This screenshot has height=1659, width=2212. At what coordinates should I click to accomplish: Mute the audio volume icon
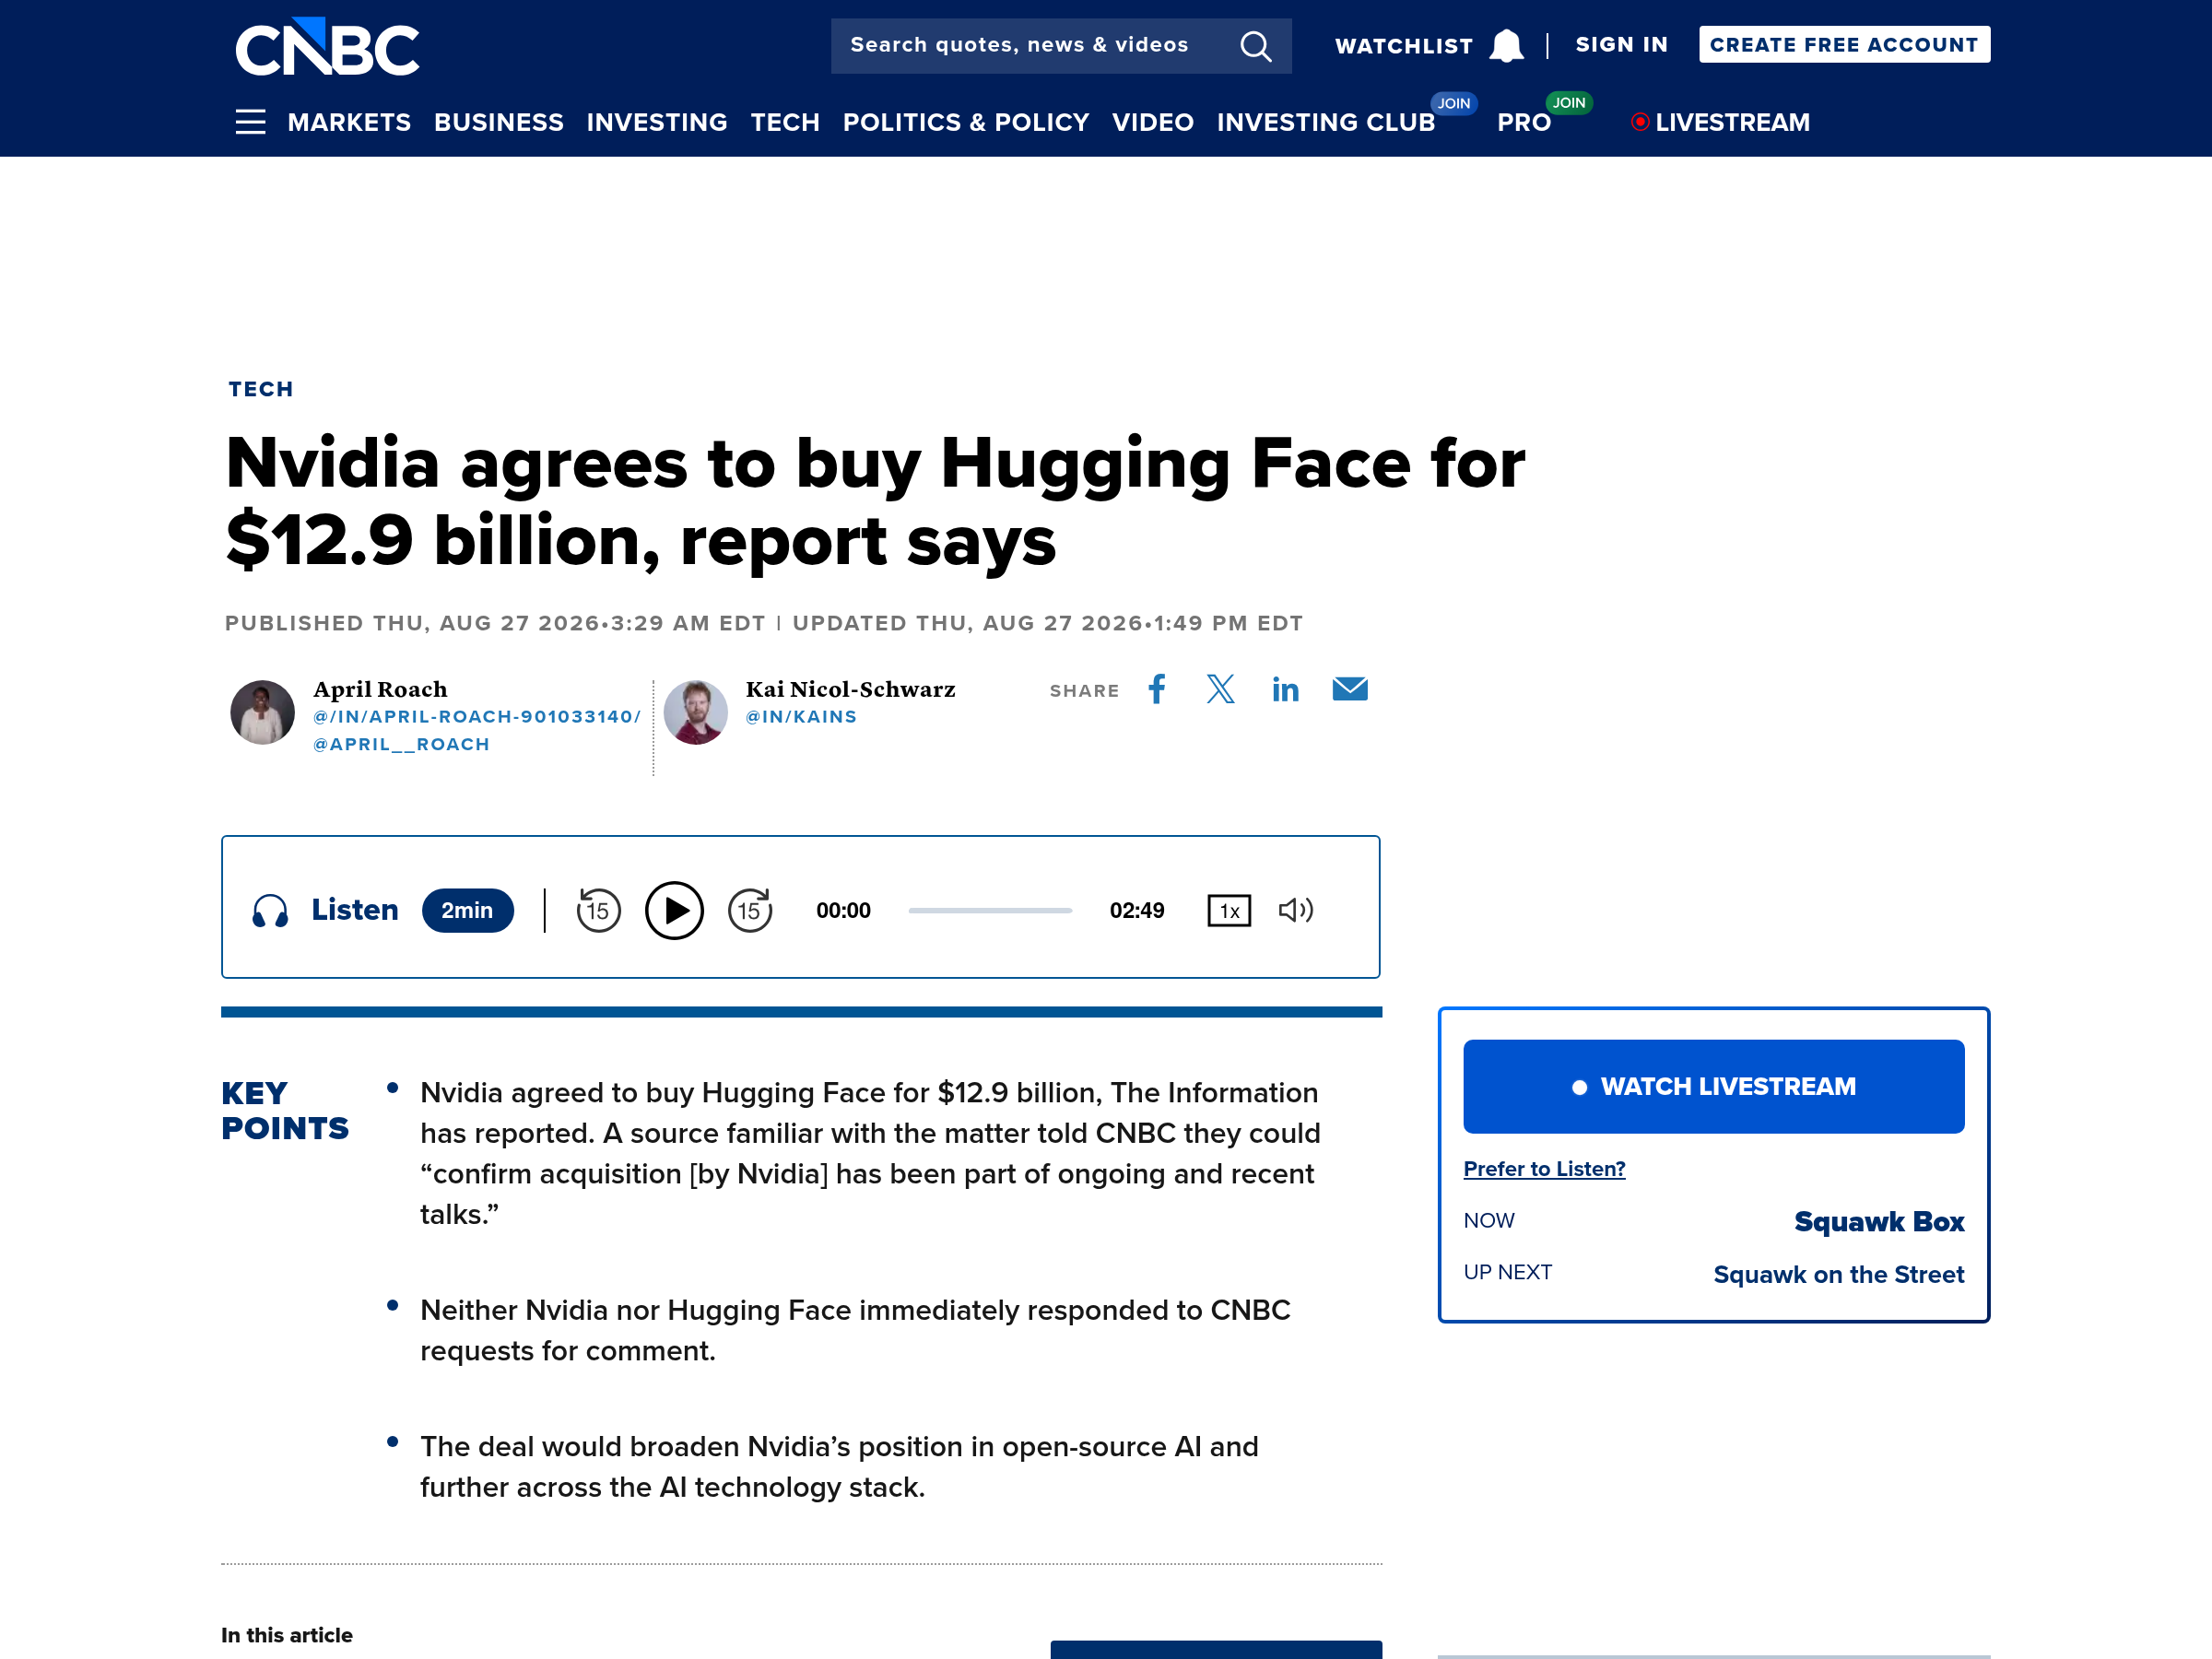(1296, 910)
